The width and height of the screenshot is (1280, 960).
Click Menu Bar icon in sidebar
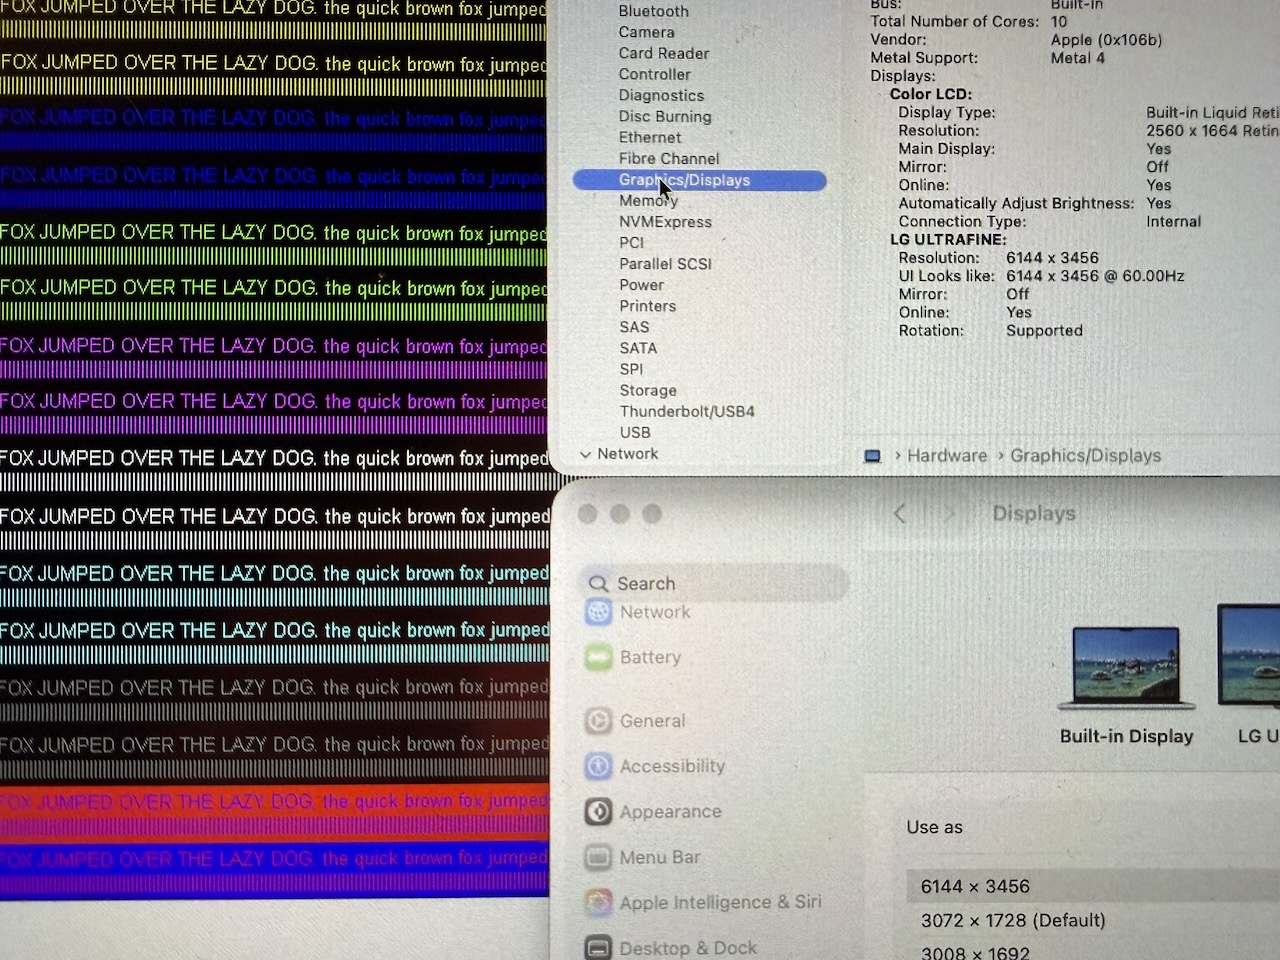[598, 857]
